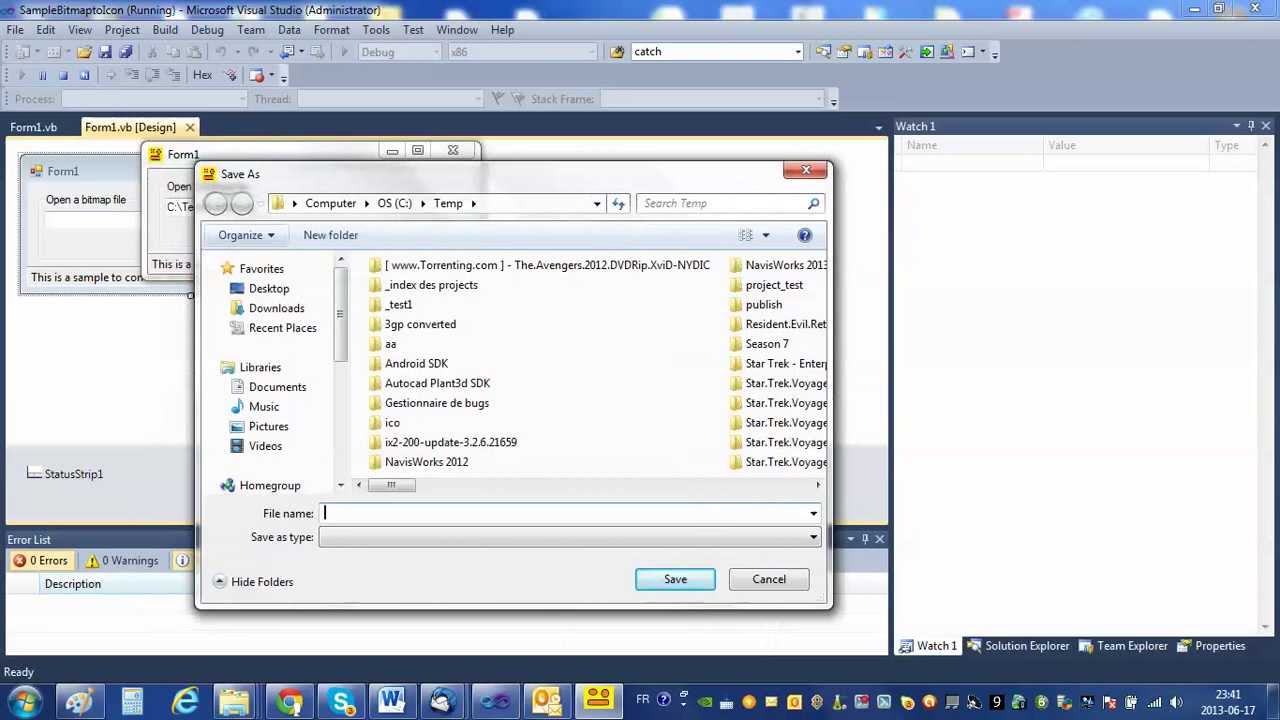Open the Save as type dropdown

click(x=812, y=537)
